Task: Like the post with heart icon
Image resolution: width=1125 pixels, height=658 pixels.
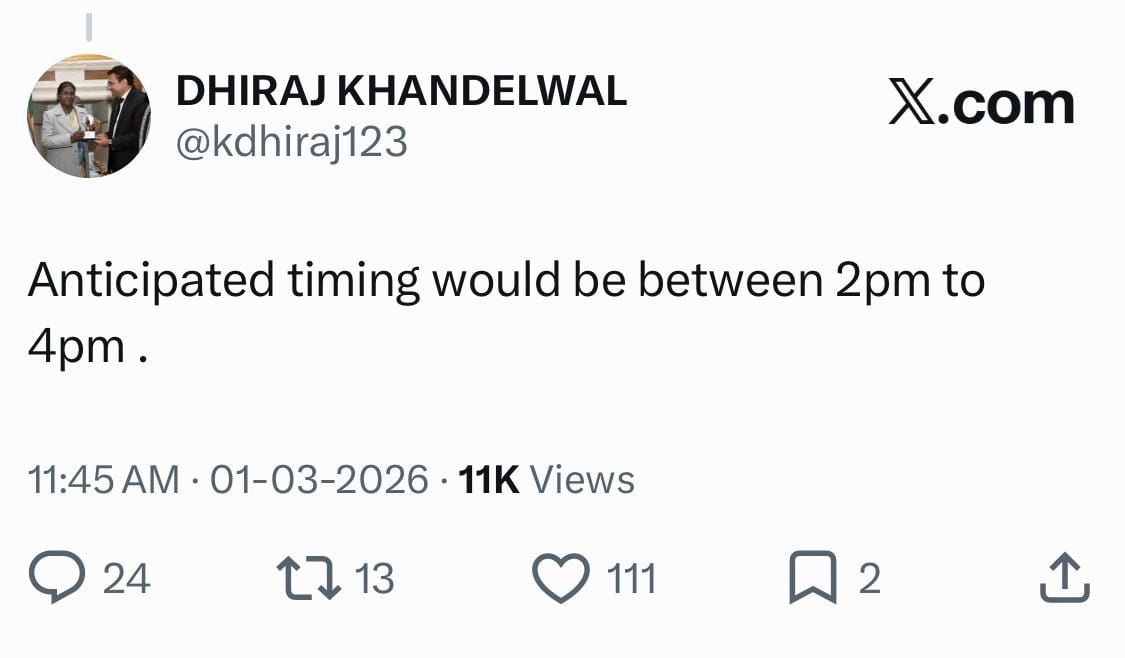Action: point(563,579)
